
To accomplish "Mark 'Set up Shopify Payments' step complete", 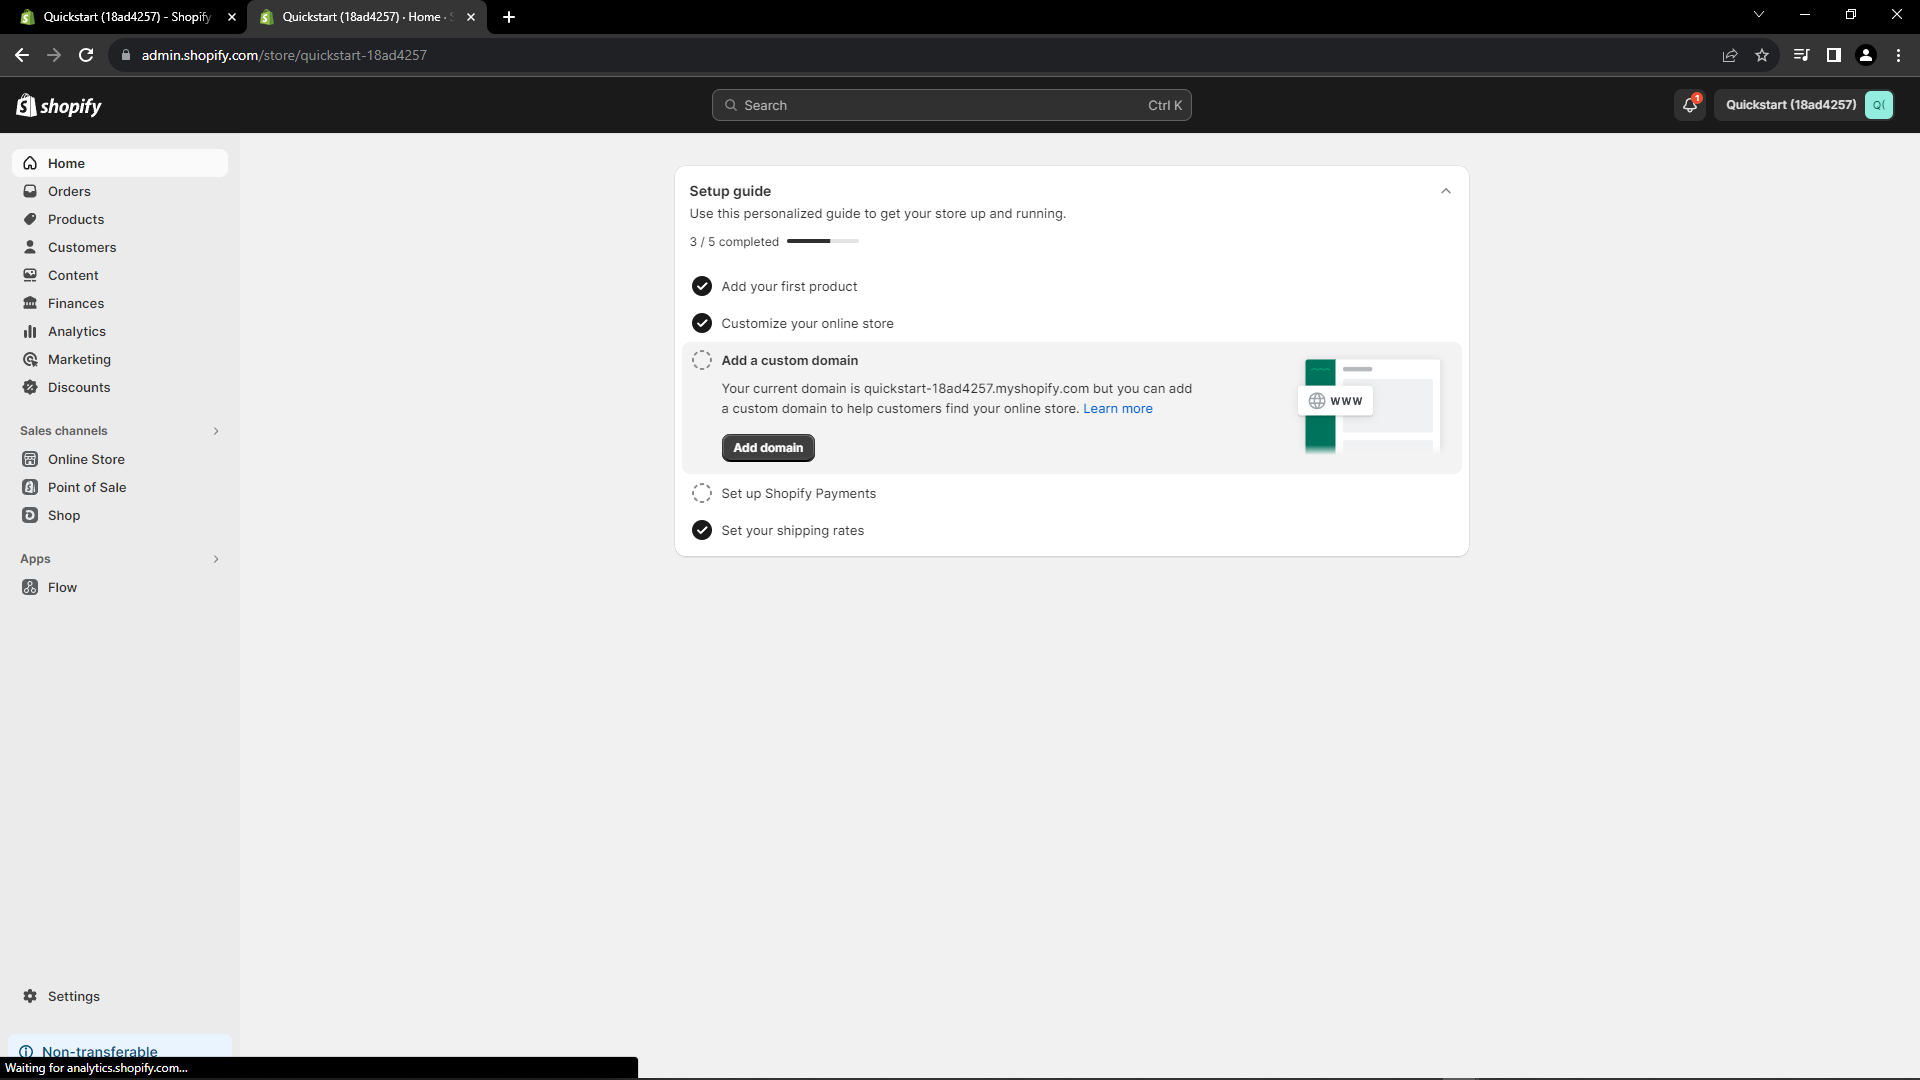I will pyautogui.click(x=701, y=493).
